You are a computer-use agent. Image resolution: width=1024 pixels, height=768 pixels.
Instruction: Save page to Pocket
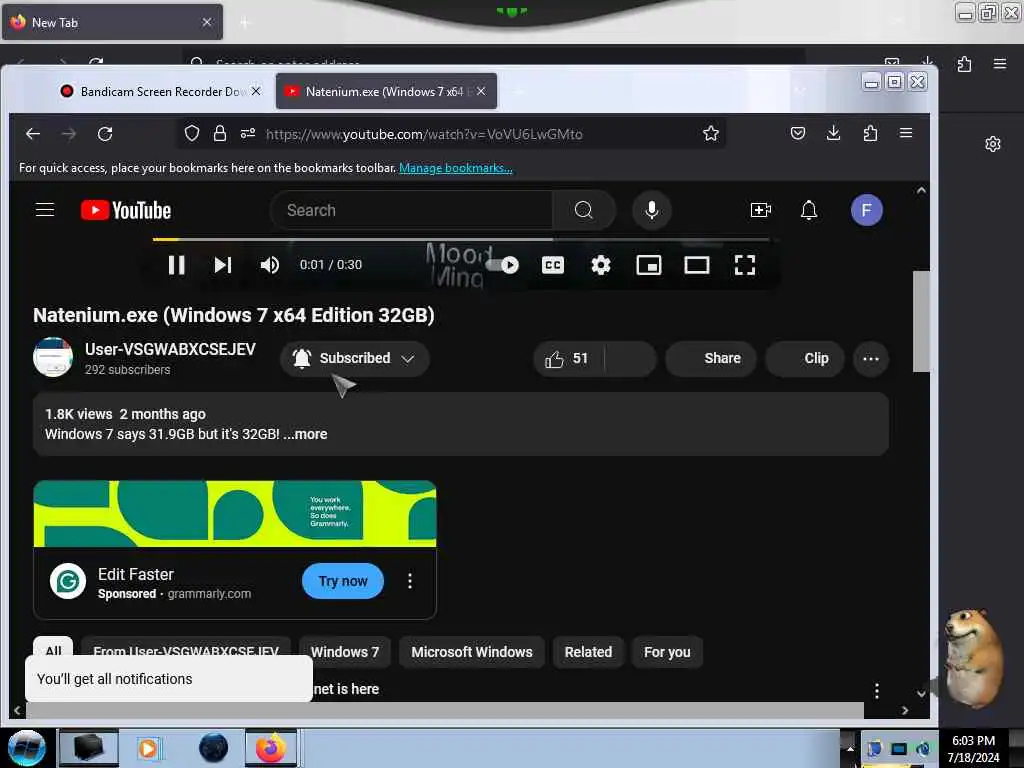tap(797, 133)
